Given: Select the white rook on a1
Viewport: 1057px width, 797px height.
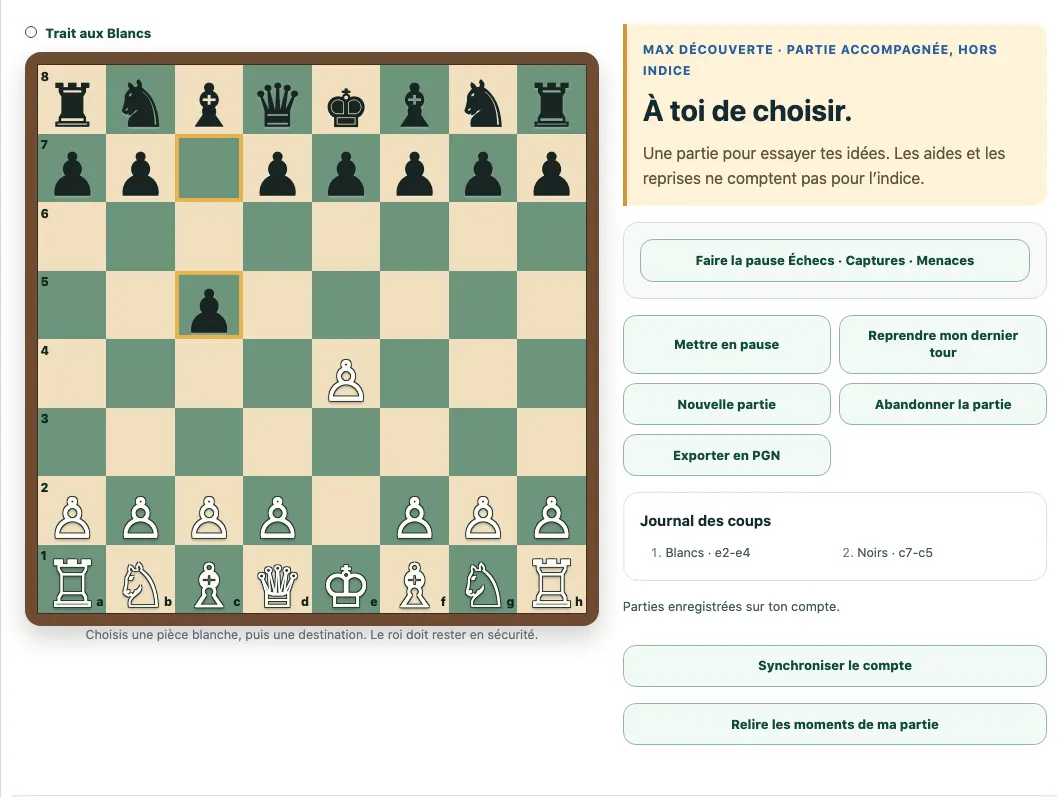Looking at the screenshot, I should 72,579.
